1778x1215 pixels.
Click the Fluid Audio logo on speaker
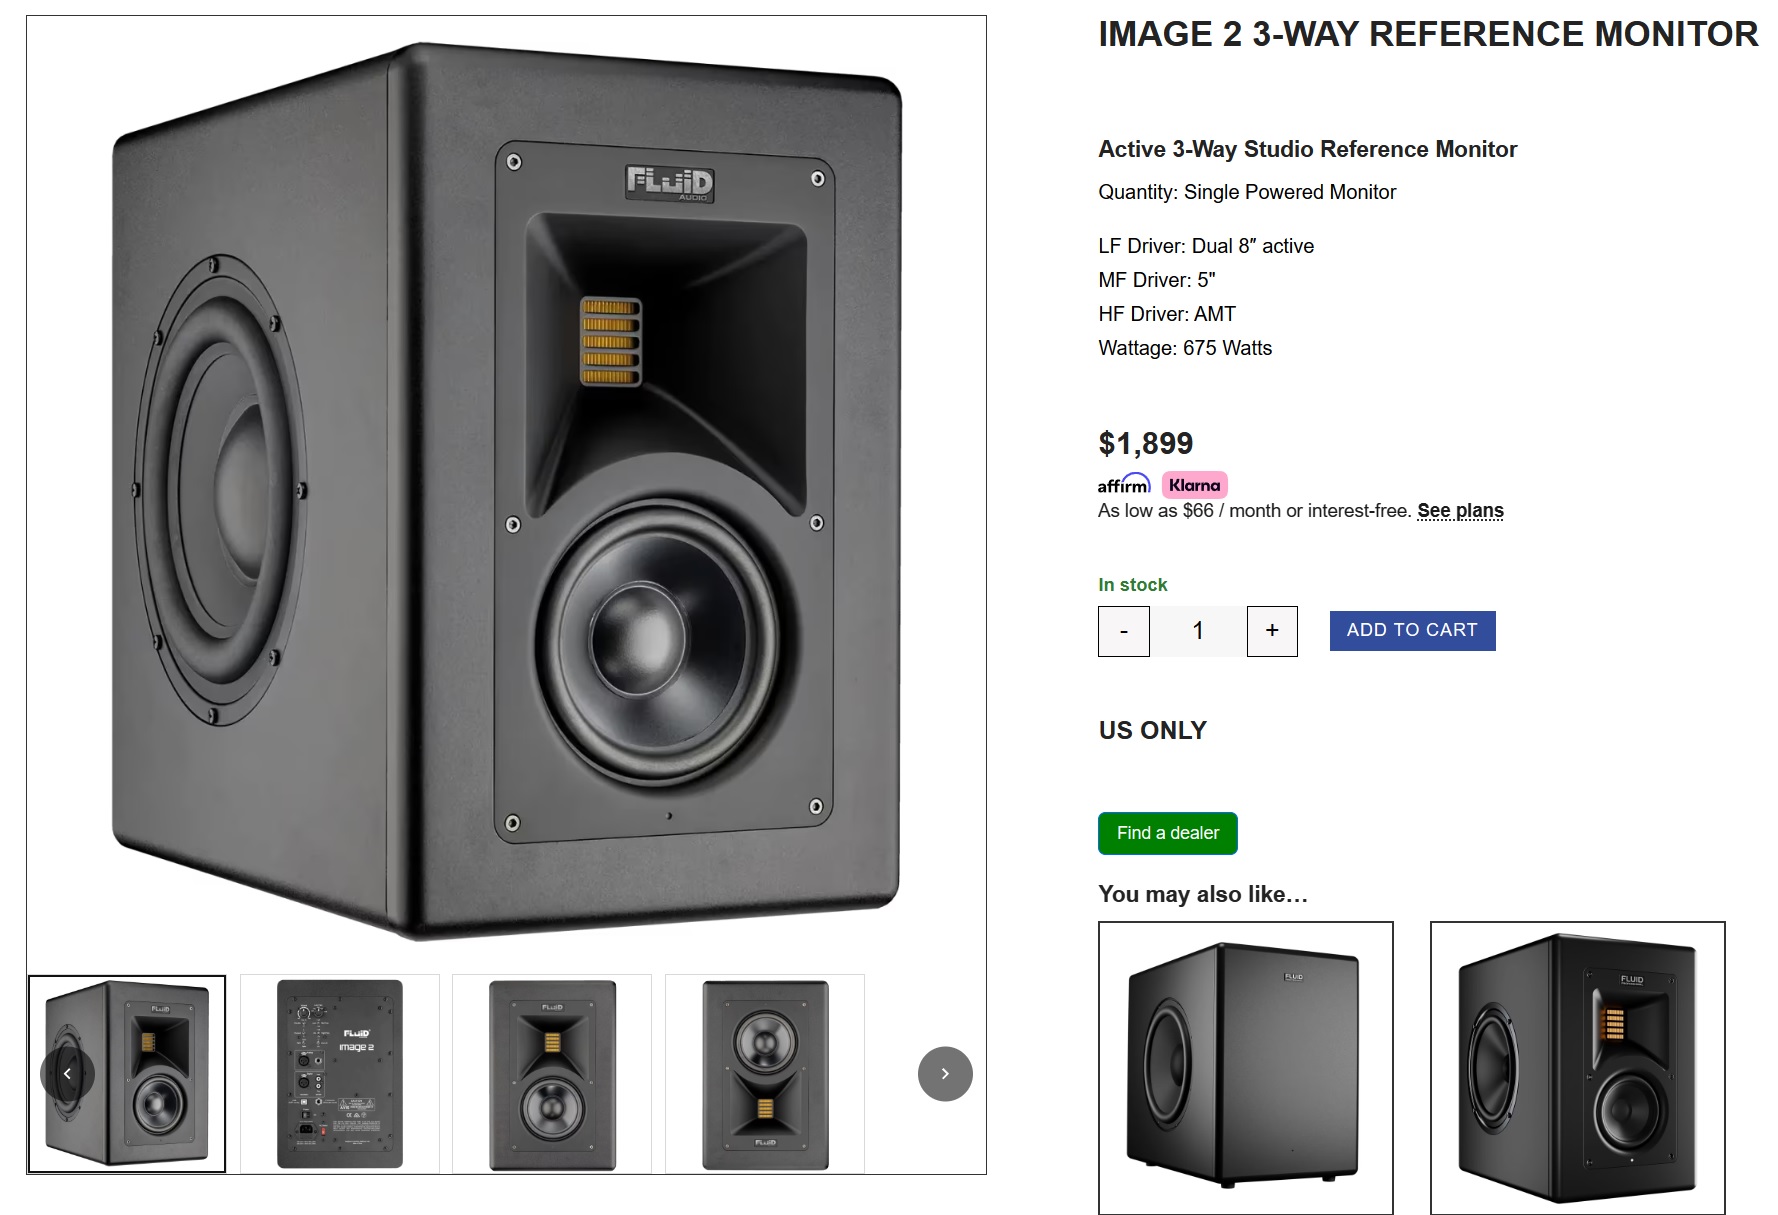tap(669, 182)
